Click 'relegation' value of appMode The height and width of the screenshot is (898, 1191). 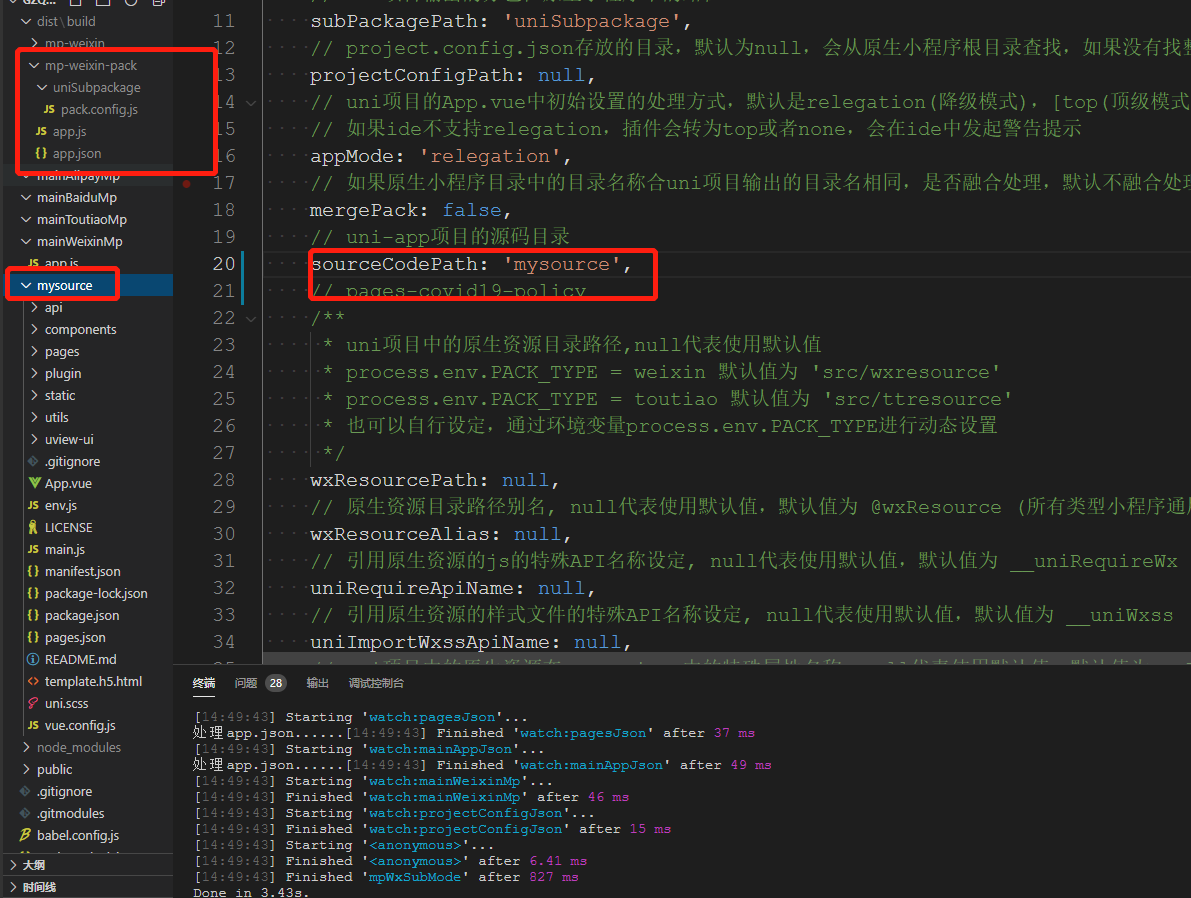coord(490,157)
